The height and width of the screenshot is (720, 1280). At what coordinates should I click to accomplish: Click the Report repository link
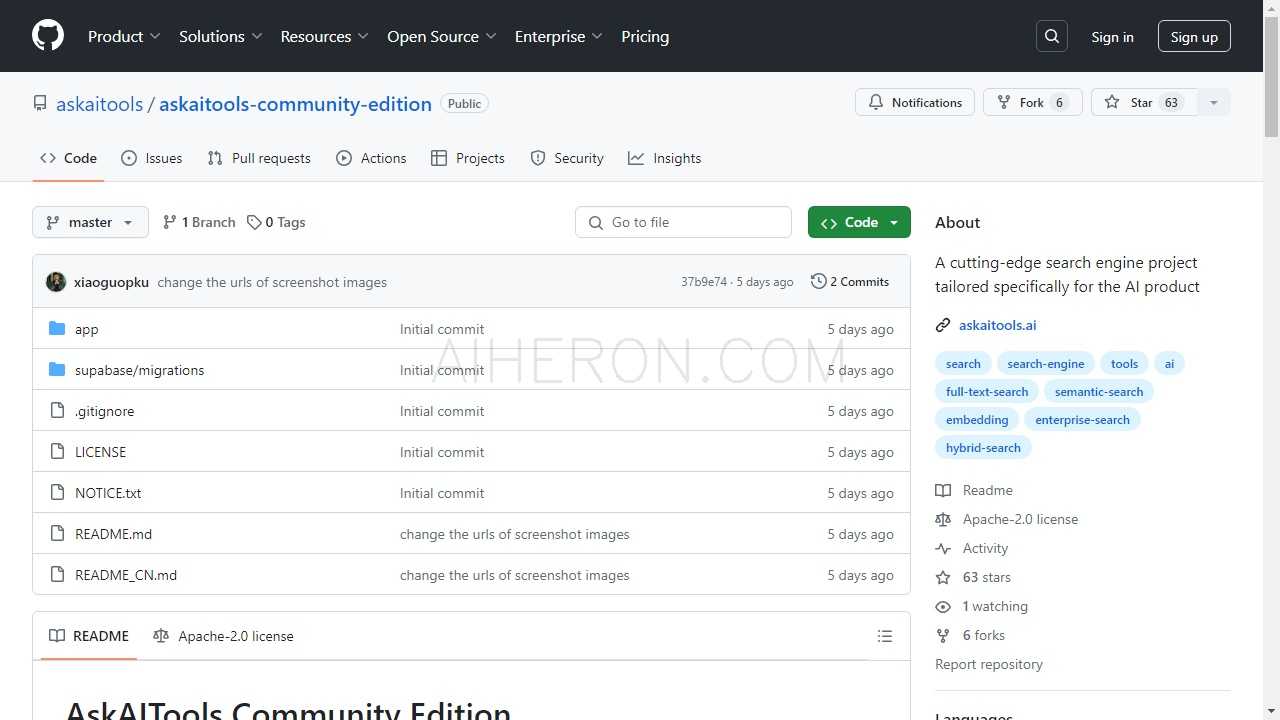989,664
